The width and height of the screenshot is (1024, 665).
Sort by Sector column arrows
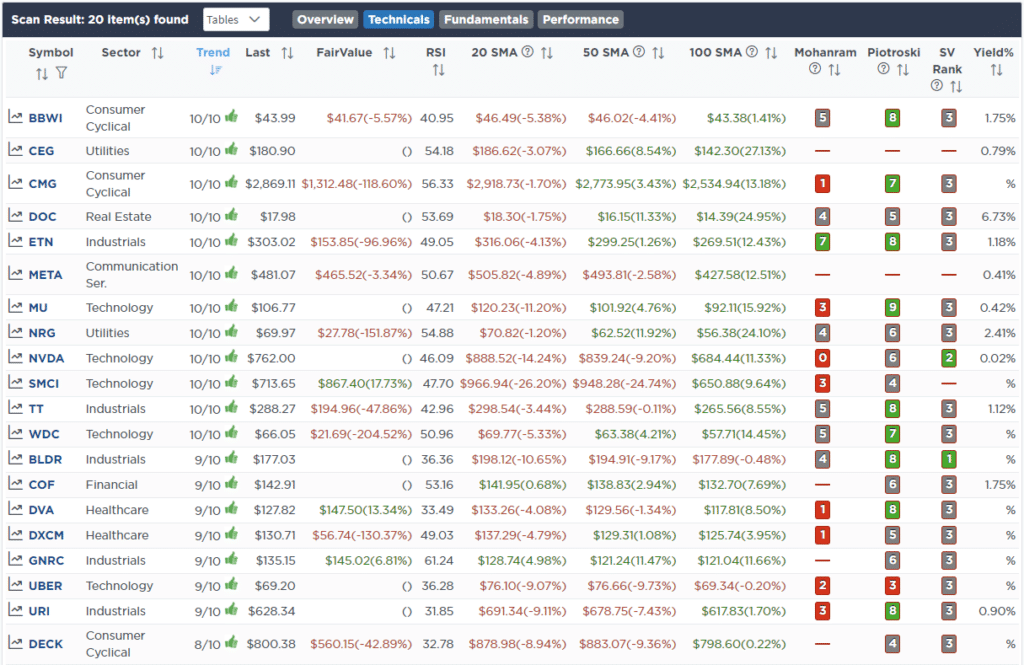click(157, 53)
